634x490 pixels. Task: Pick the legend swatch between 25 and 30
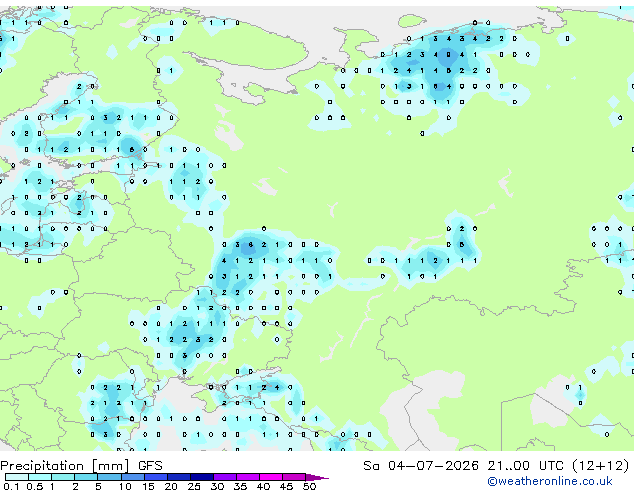[202, 477]
